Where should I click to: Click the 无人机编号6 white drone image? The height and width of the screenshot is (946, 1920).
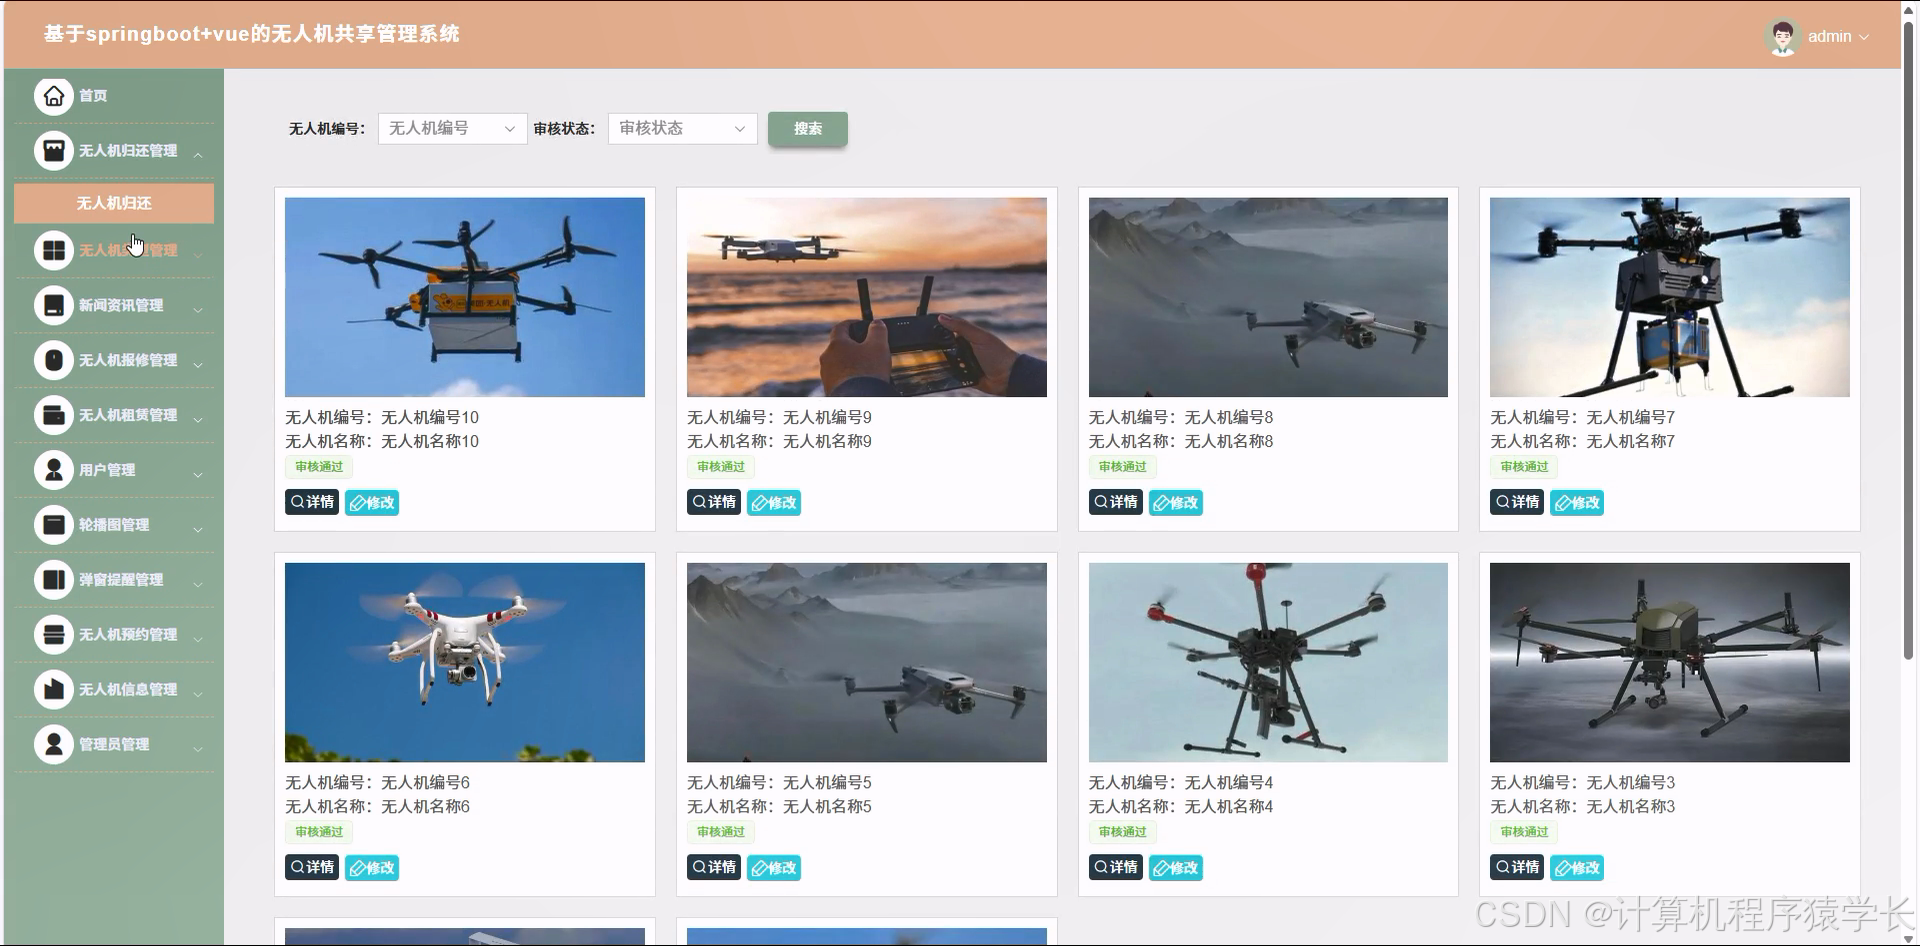pyautogui.click(x=465, y=662)
